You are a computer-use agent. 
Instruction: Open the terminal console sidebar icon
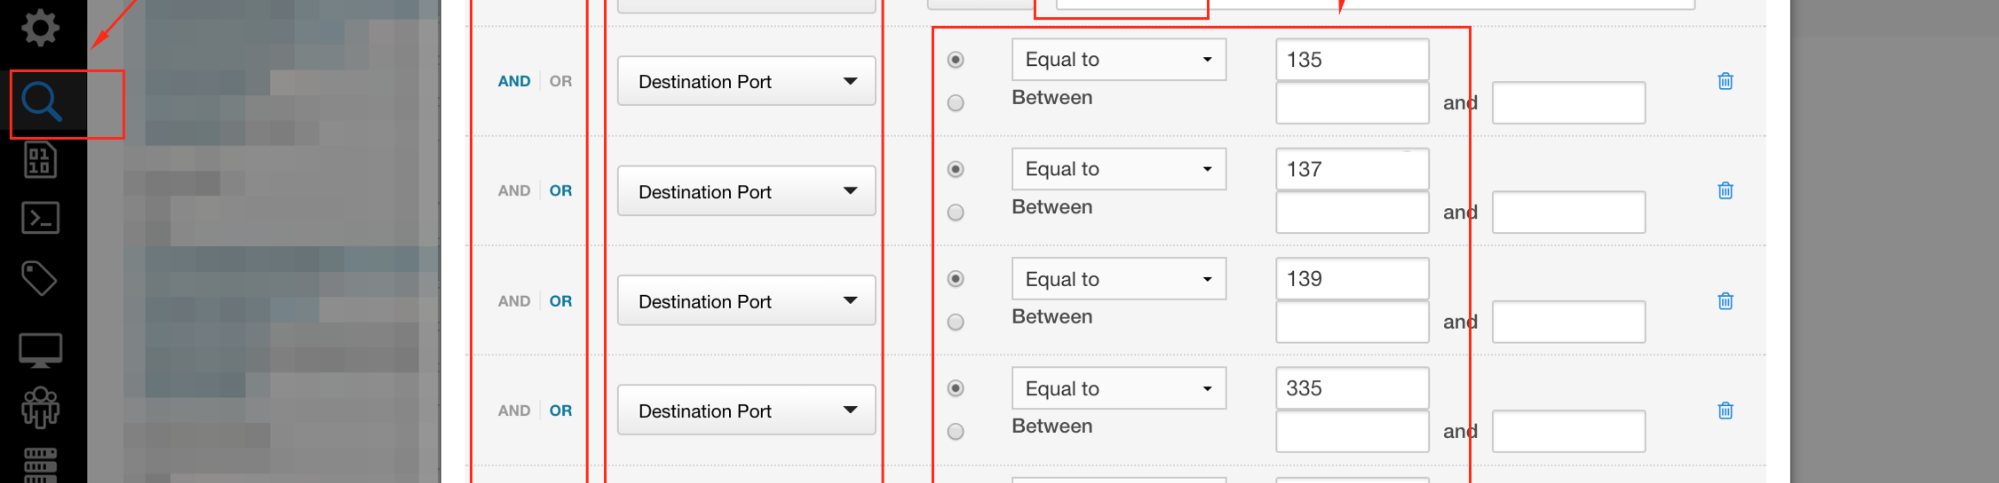pos(40,218)
